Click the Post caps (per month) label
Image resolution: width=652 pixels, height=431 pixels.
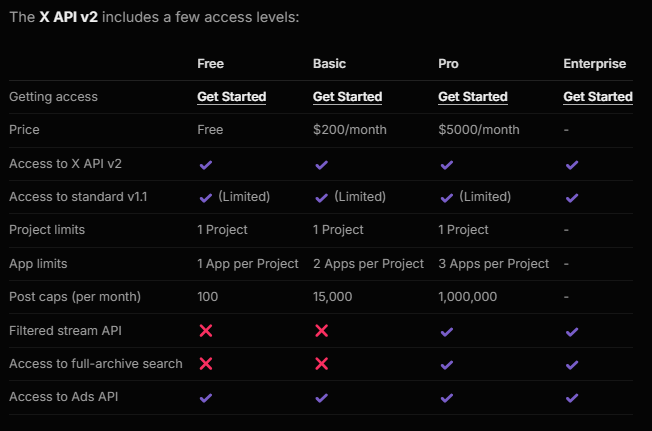pyautogui.click(x=75, y=297)
